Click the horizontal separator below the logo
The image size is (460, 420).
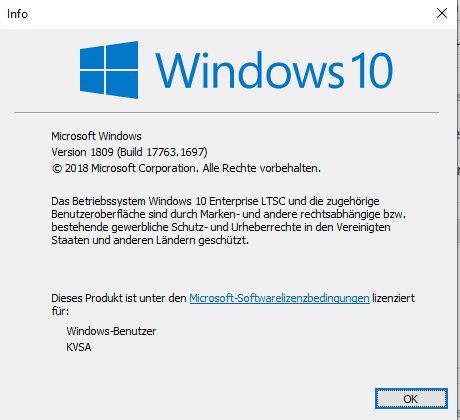point(226,113)
